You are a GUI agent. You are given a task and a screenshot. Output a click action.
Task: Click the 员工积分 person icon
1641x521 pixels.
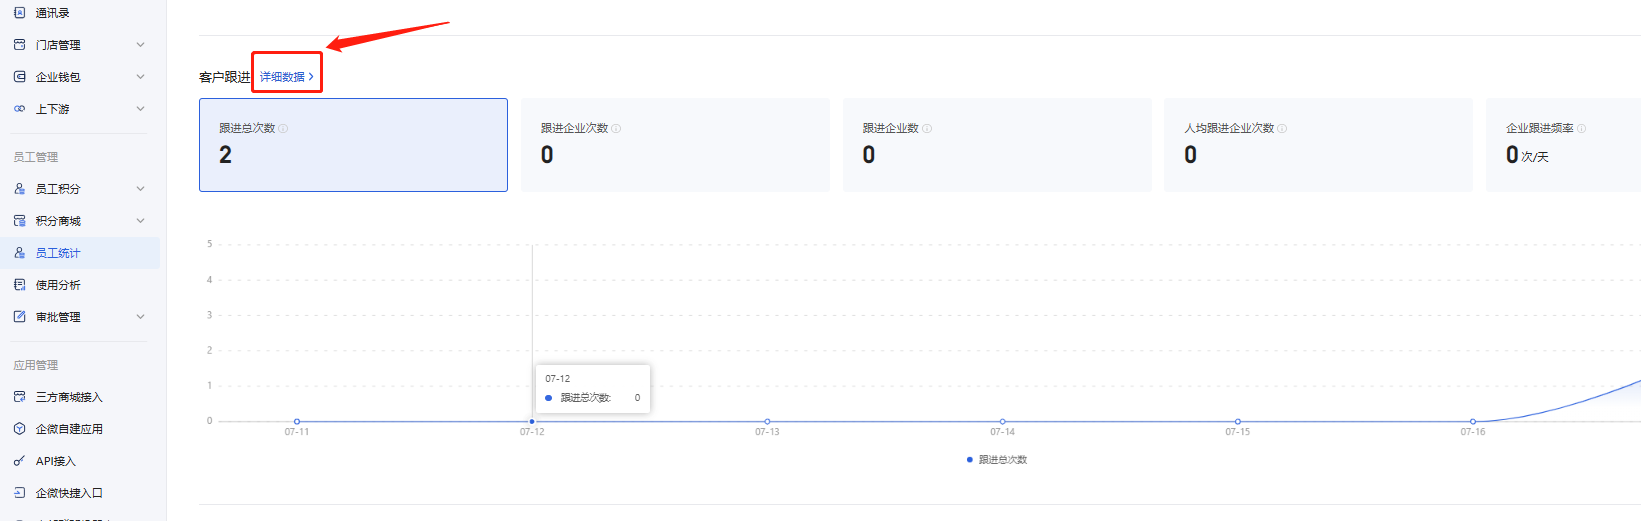(x=19, y=189)
